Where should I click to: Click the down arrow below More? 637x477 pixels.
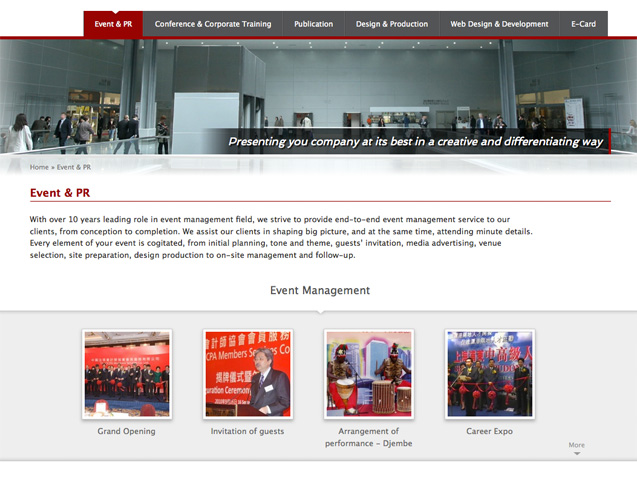click(x=576, y=454)
